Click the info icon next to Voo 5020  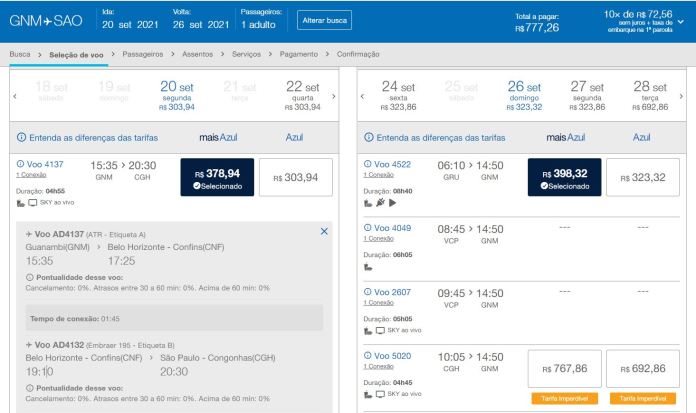[368, 356]
